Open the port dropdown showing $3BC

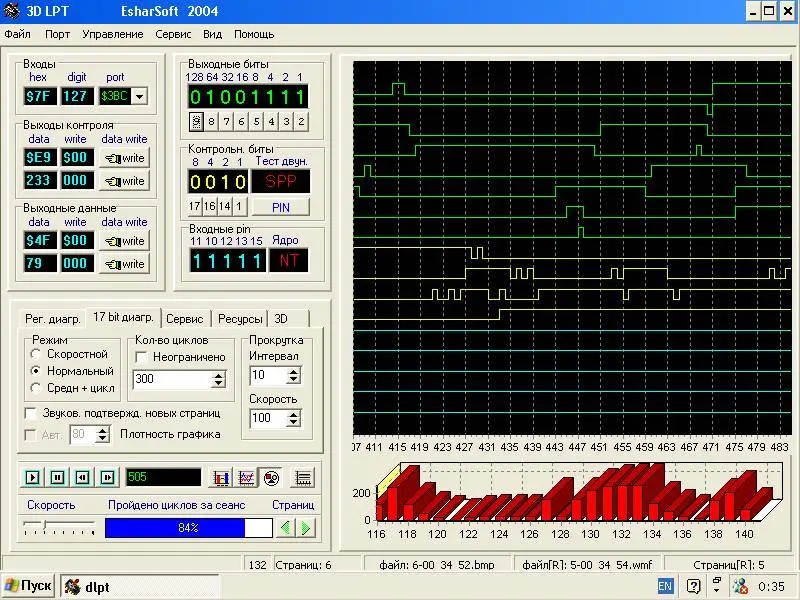coord(140,97)
